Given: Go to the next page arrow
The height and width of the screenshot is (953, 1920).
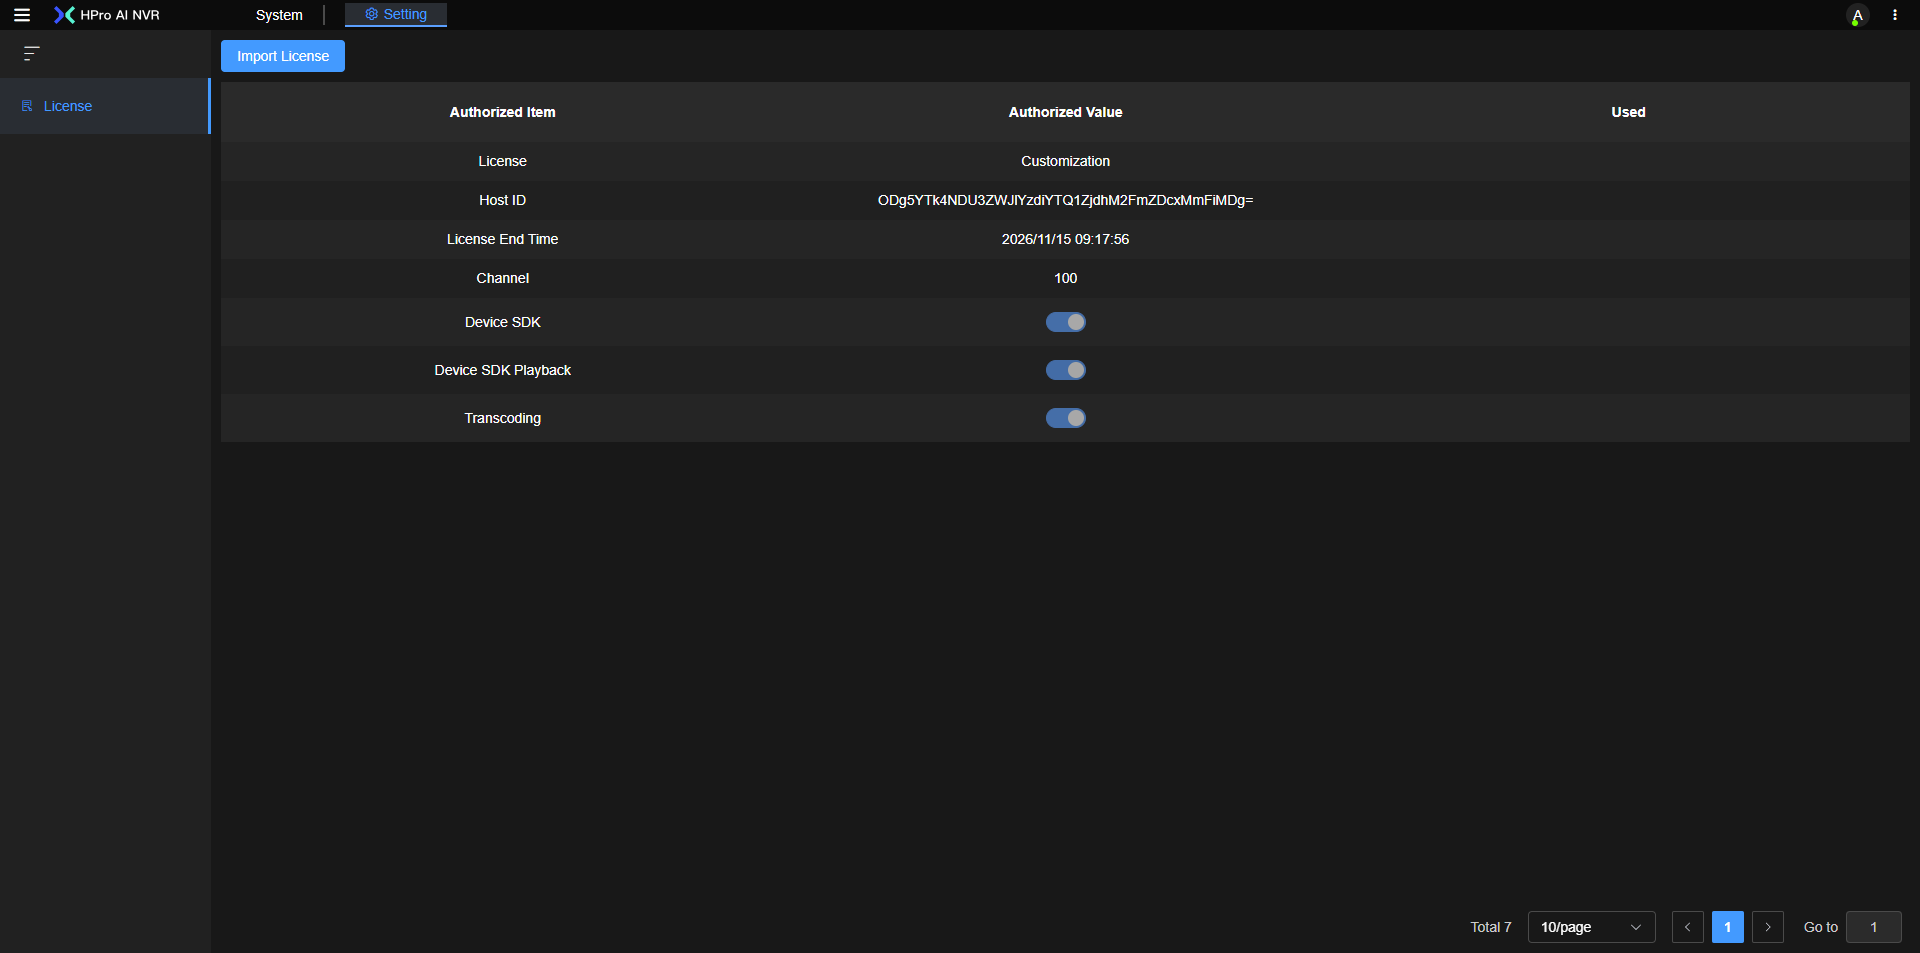Looking at the screenshot, I should [x=1767, y=927].
